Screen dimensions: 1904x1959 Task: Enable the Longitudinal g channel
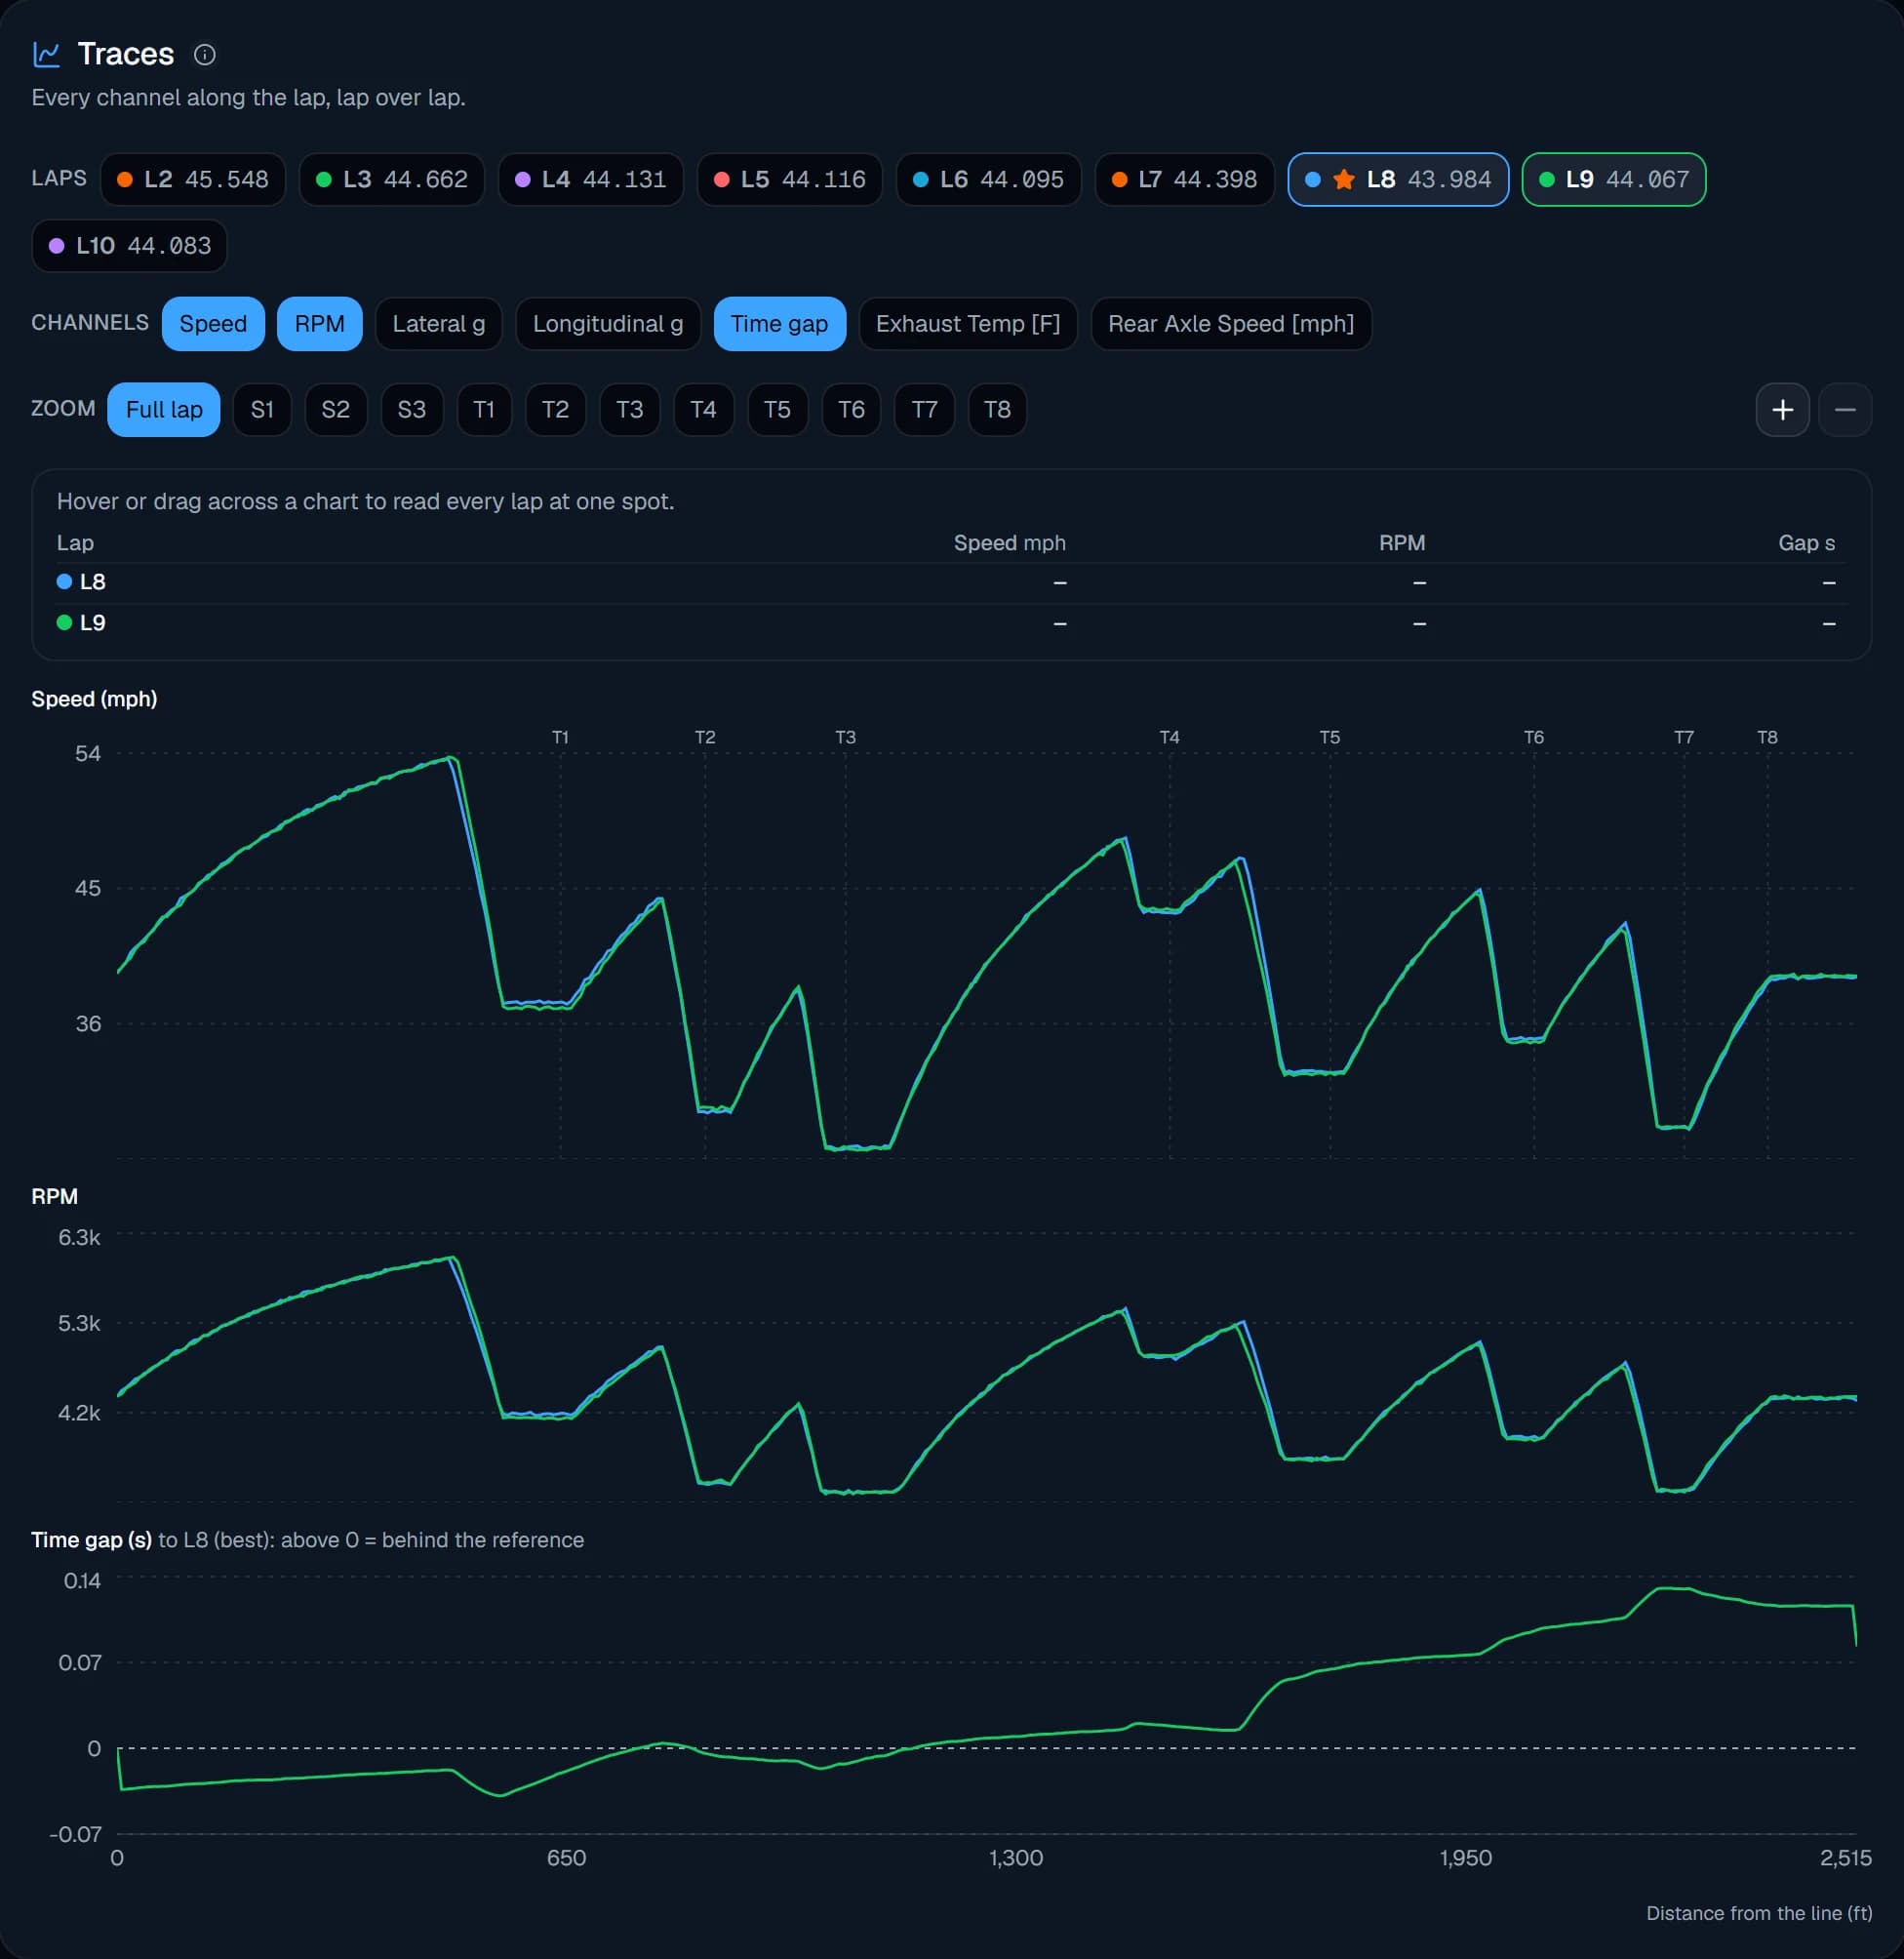coord(608,323)
